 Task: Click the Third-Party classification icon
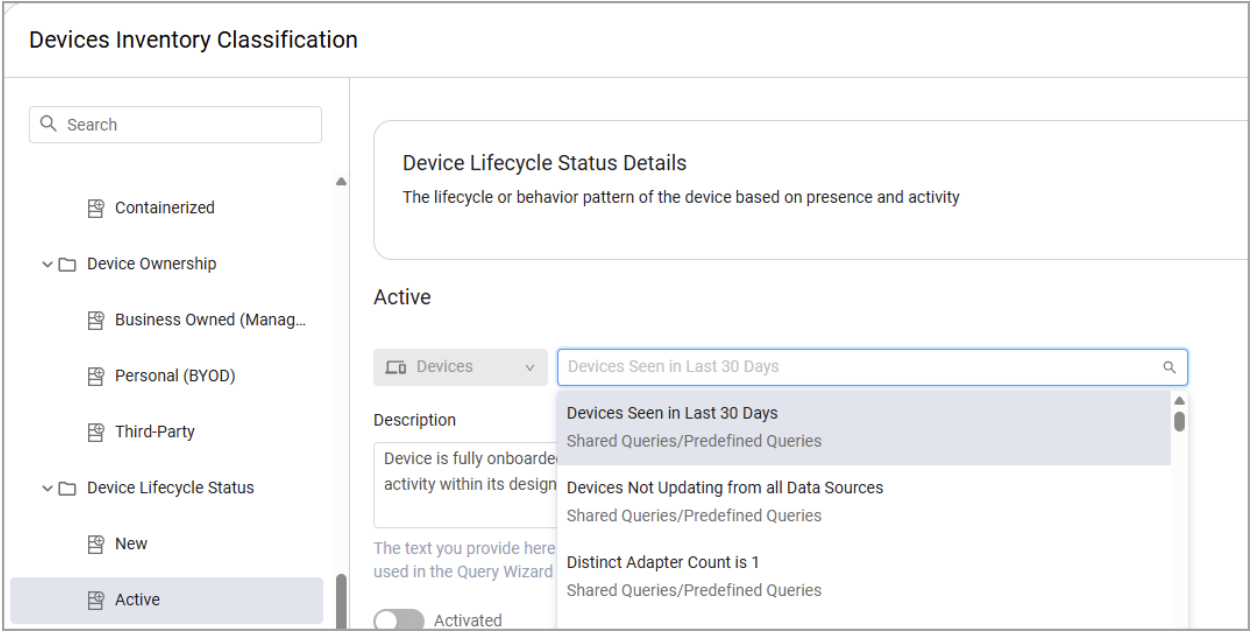[x=96, y=432]
